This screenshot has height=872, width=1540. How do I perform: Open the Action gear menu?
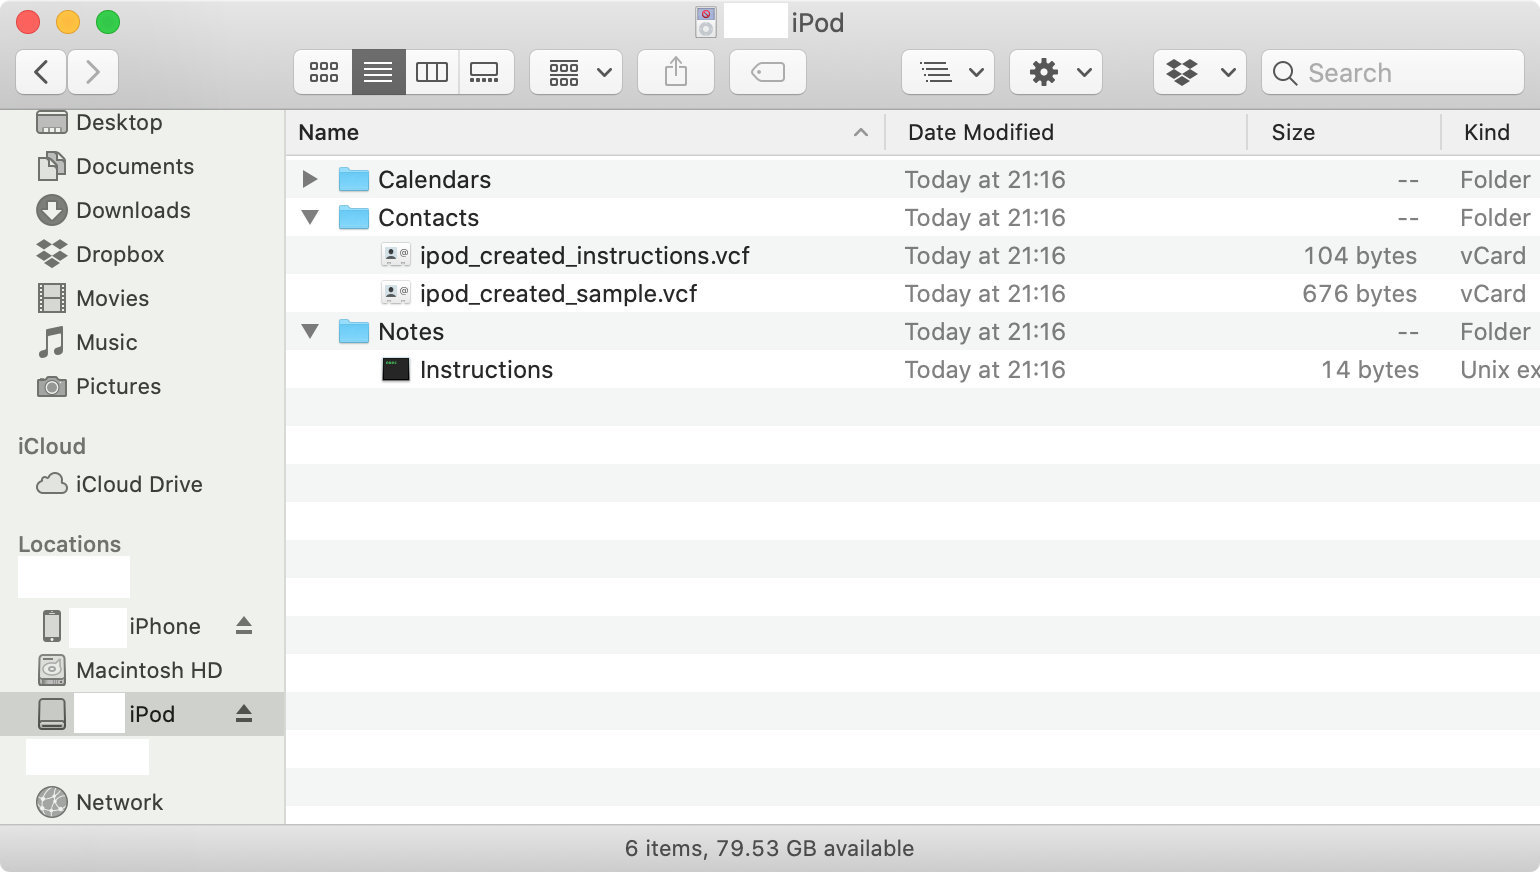pyautogui.click(x=1056, y=72)
